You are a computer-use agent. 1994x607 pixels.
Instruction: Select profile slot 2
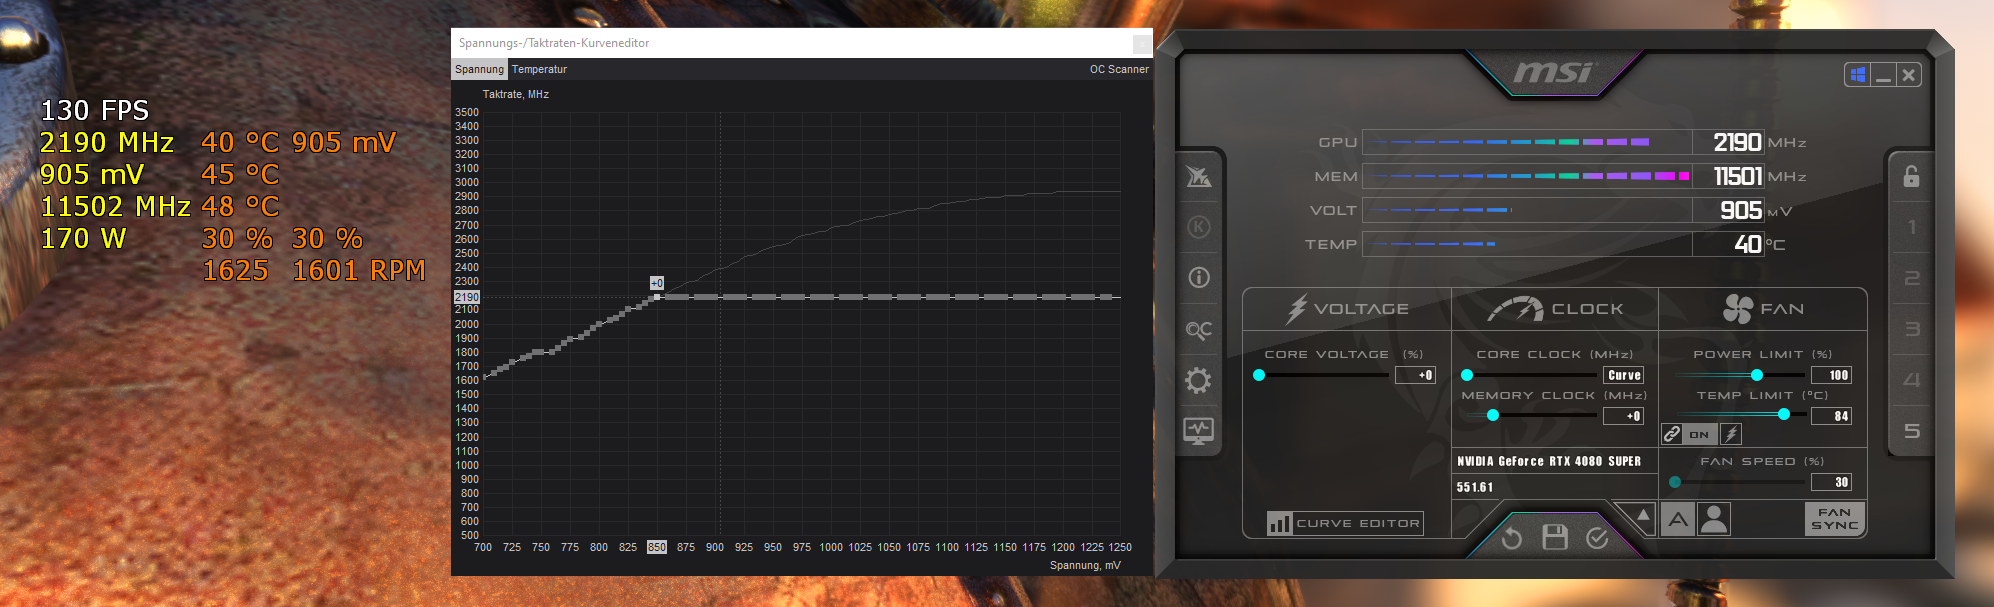(x=1911, y=278)
